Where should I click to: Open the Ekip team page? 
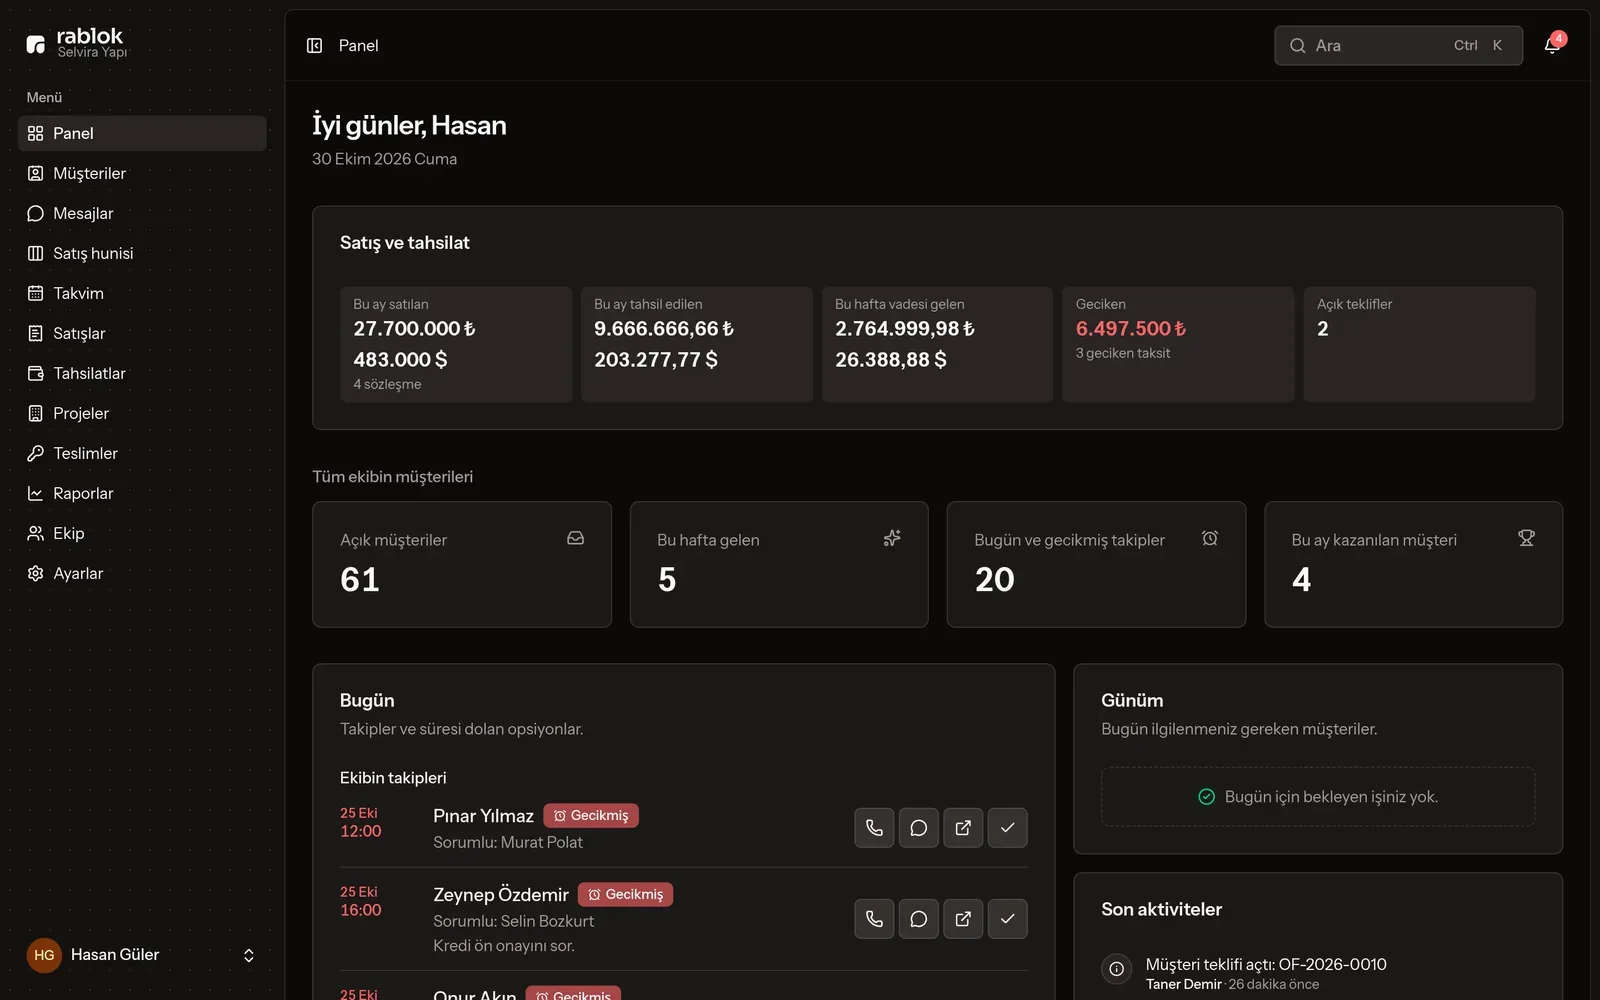[142, 533]
